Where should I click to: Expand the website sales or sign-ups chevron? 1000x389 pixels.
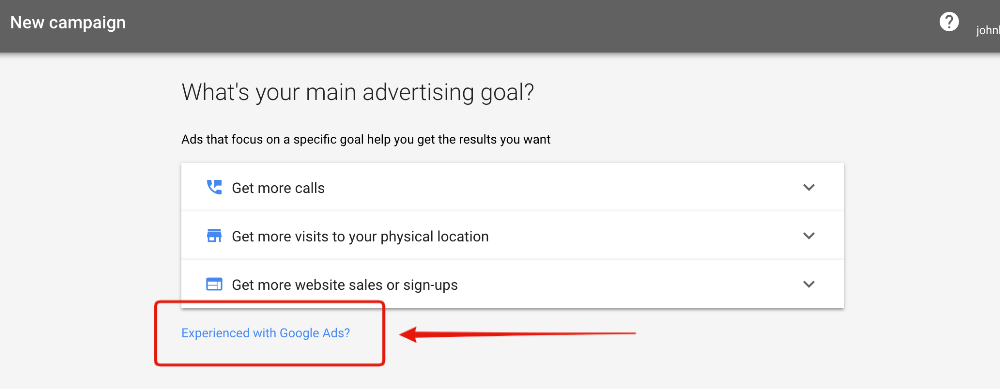coord(809,284)
